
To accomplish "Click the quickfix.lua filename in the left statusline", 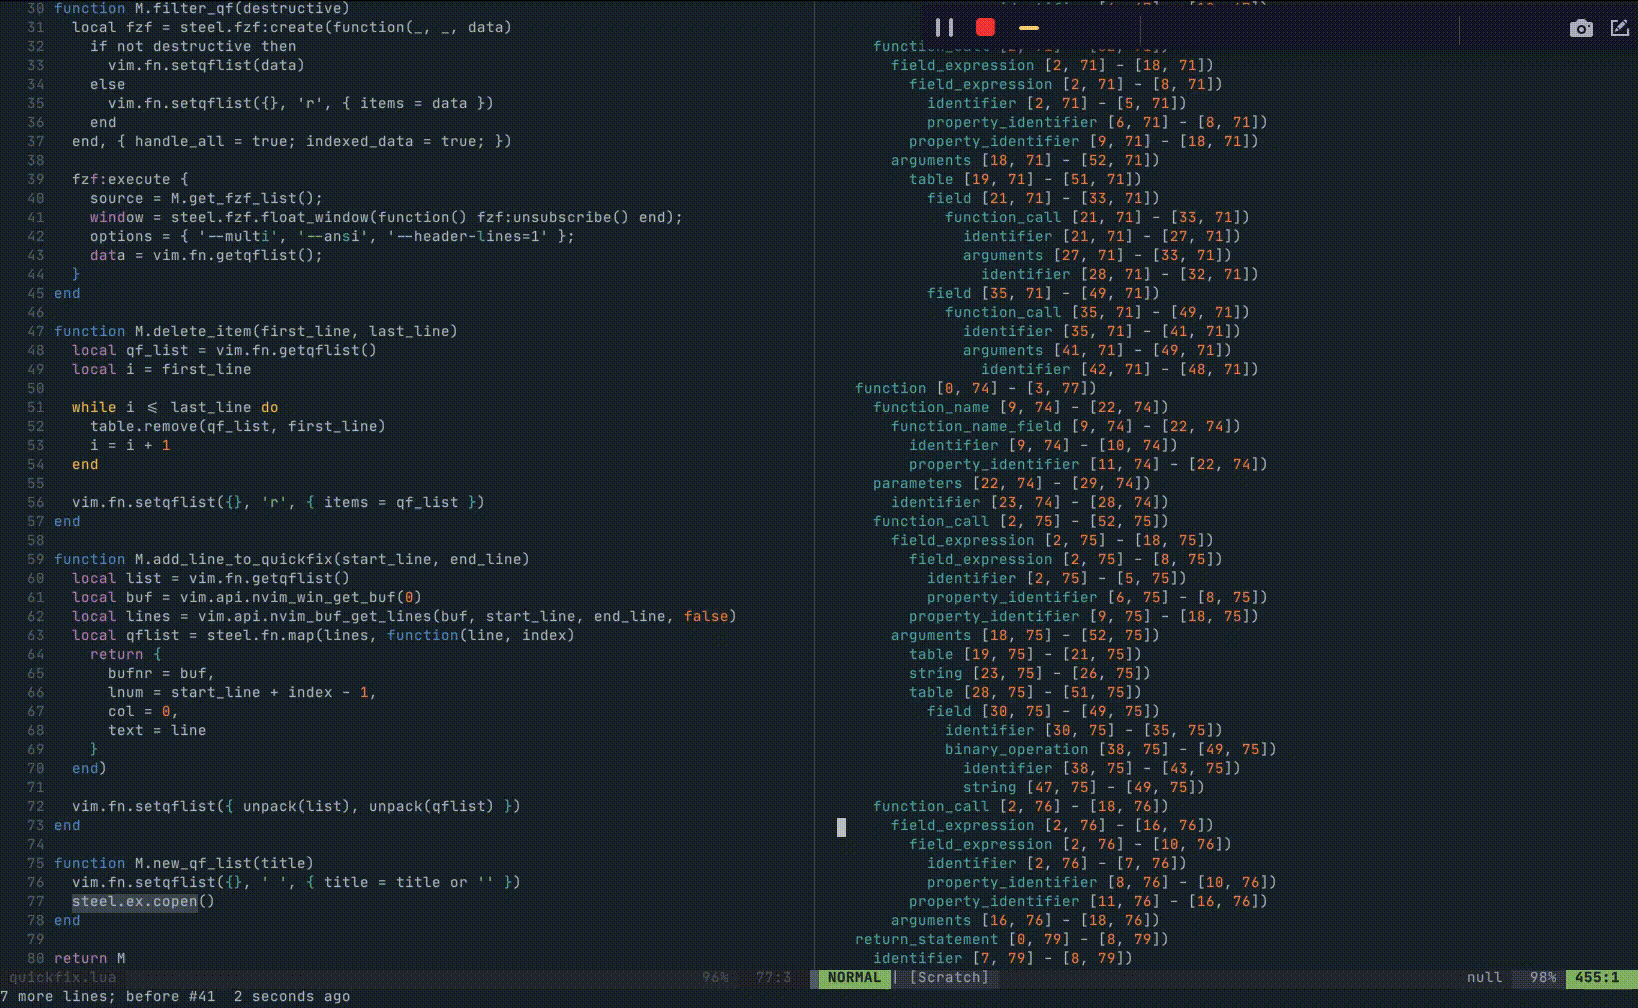I will [62, 978].
